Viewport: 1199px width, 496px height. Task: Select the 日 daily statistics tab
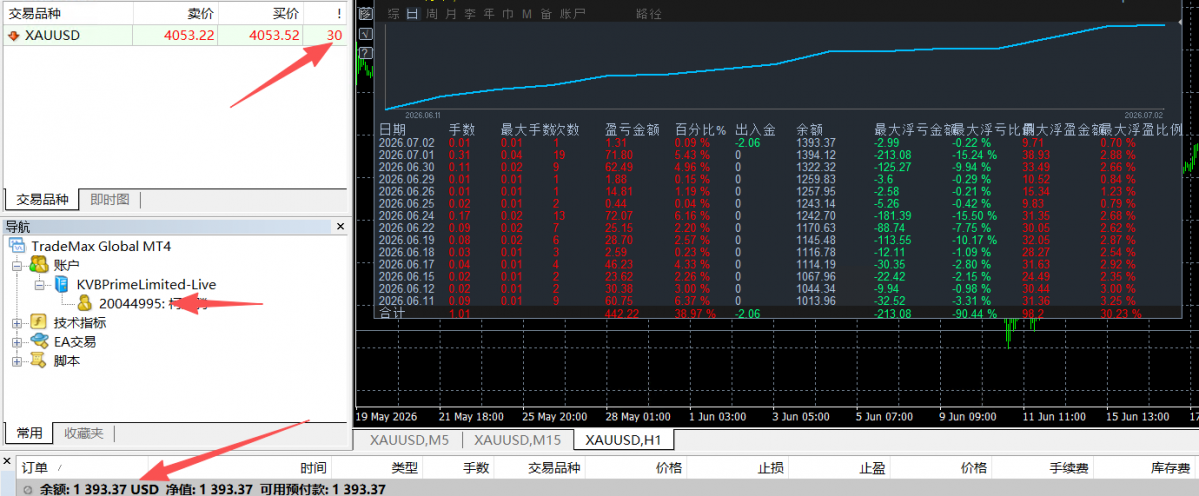click(x=413, y=13)
